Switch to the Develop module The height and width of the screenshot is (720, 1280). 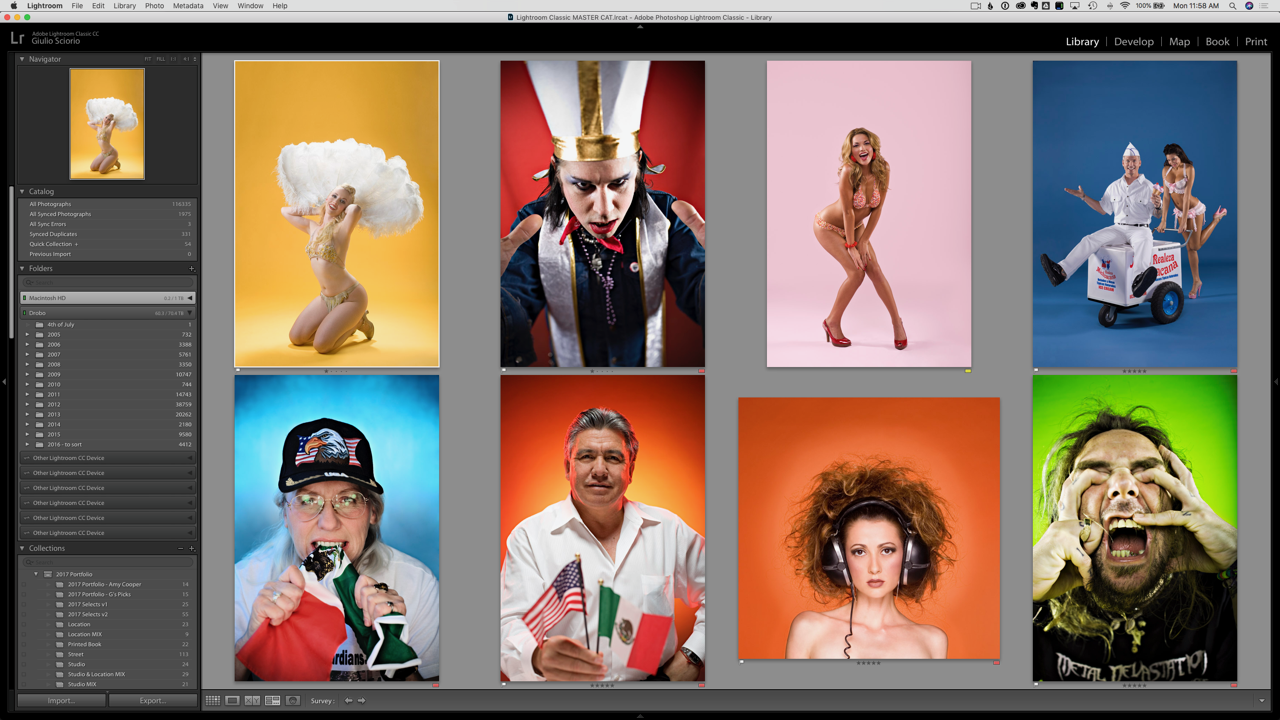click(1133, 42)
